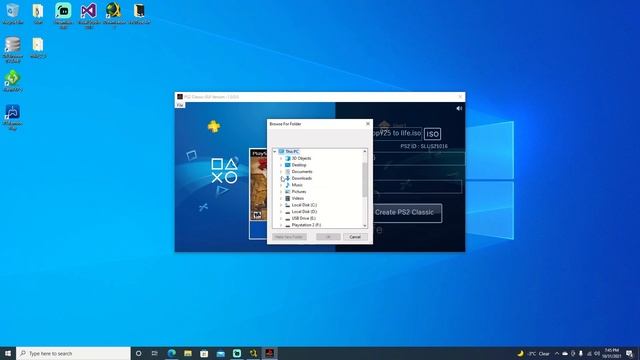This screenshot has height=360, width=640.
Task: Open the zipped folder beside the database shortcut
Action: click(x=38, y=47)
